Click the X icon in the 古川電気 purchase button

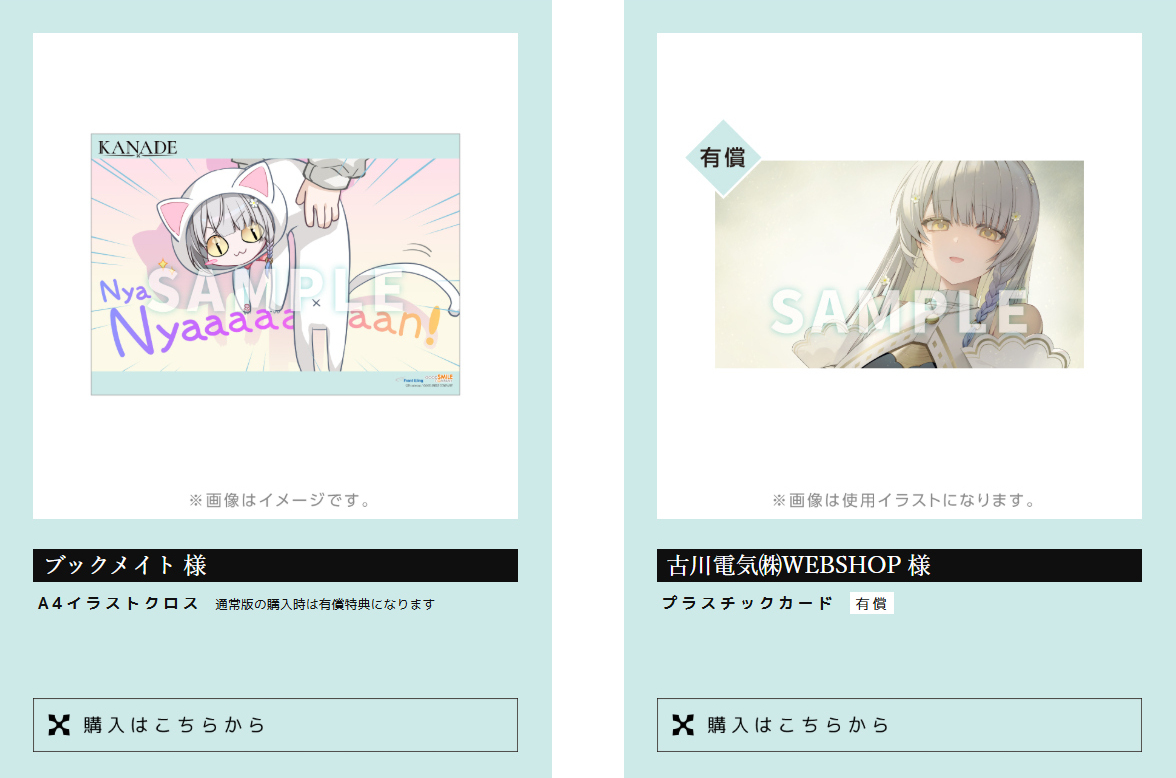tap(683, 725)
